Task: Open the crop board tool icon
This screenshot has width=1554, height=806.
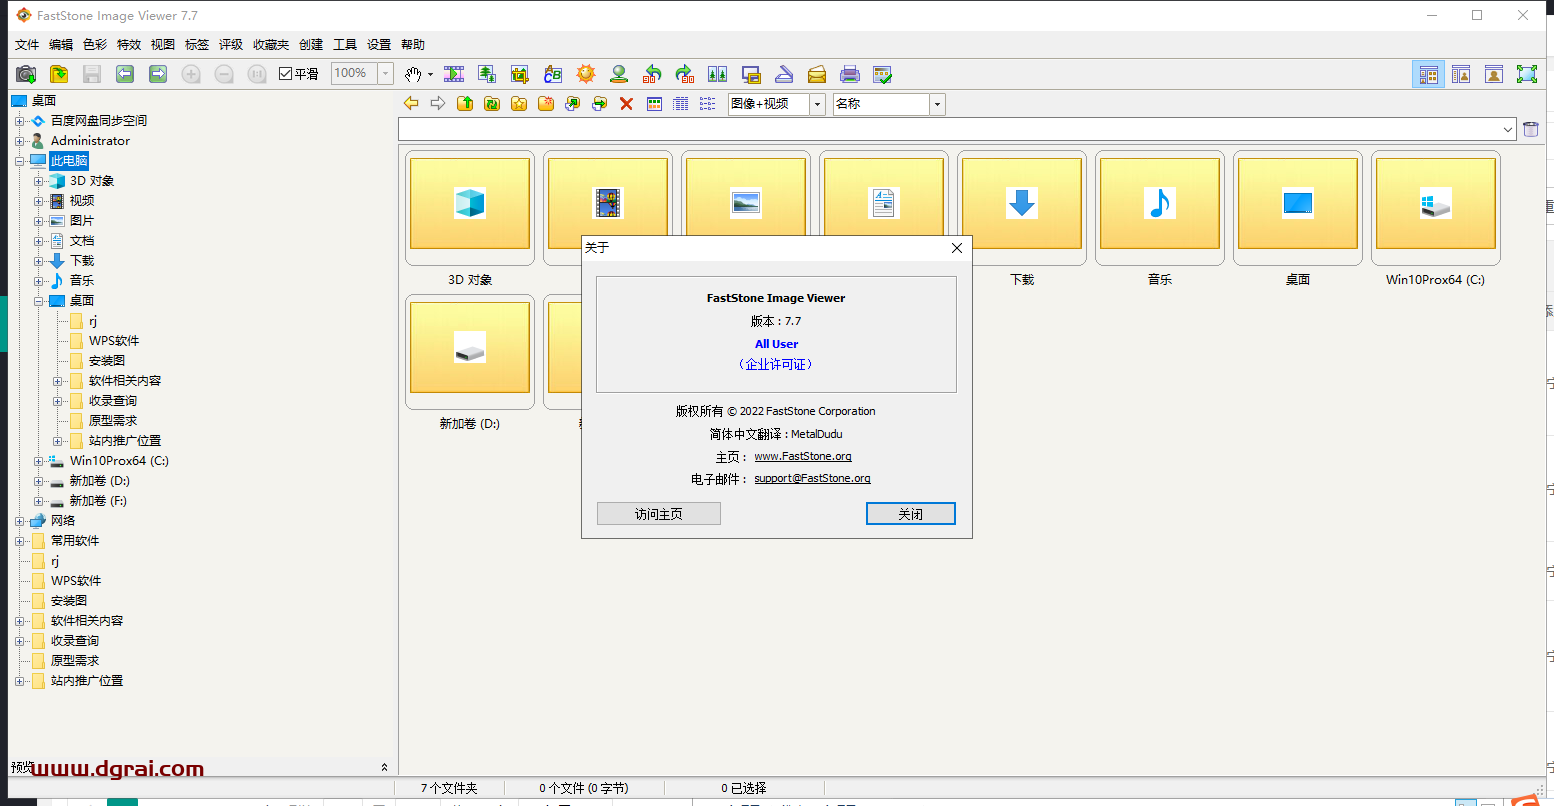Action: pyautogui.click(x=520, y=74)
